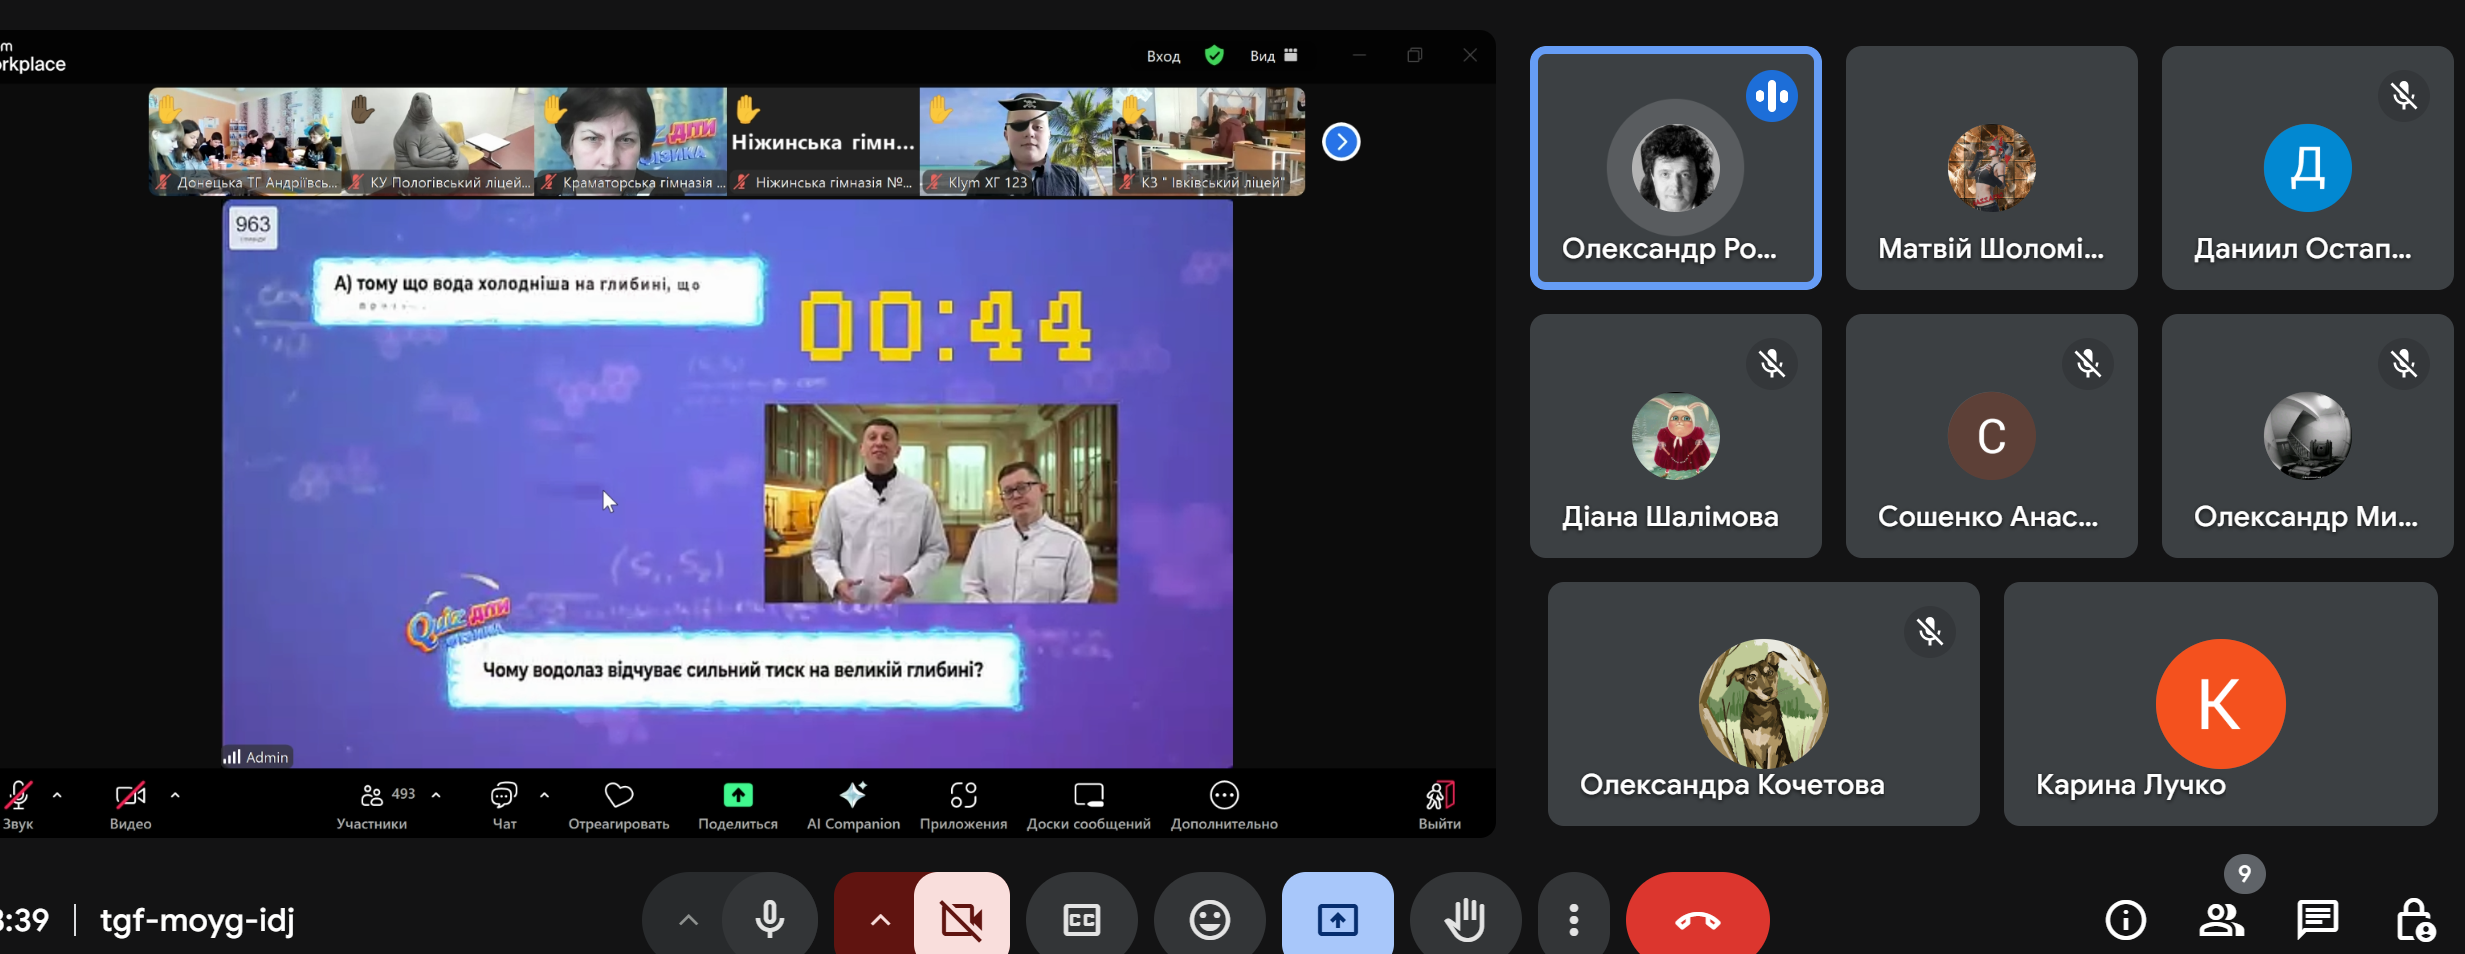Start Zoom video button
2465x954 pixels.
(131, 805)
